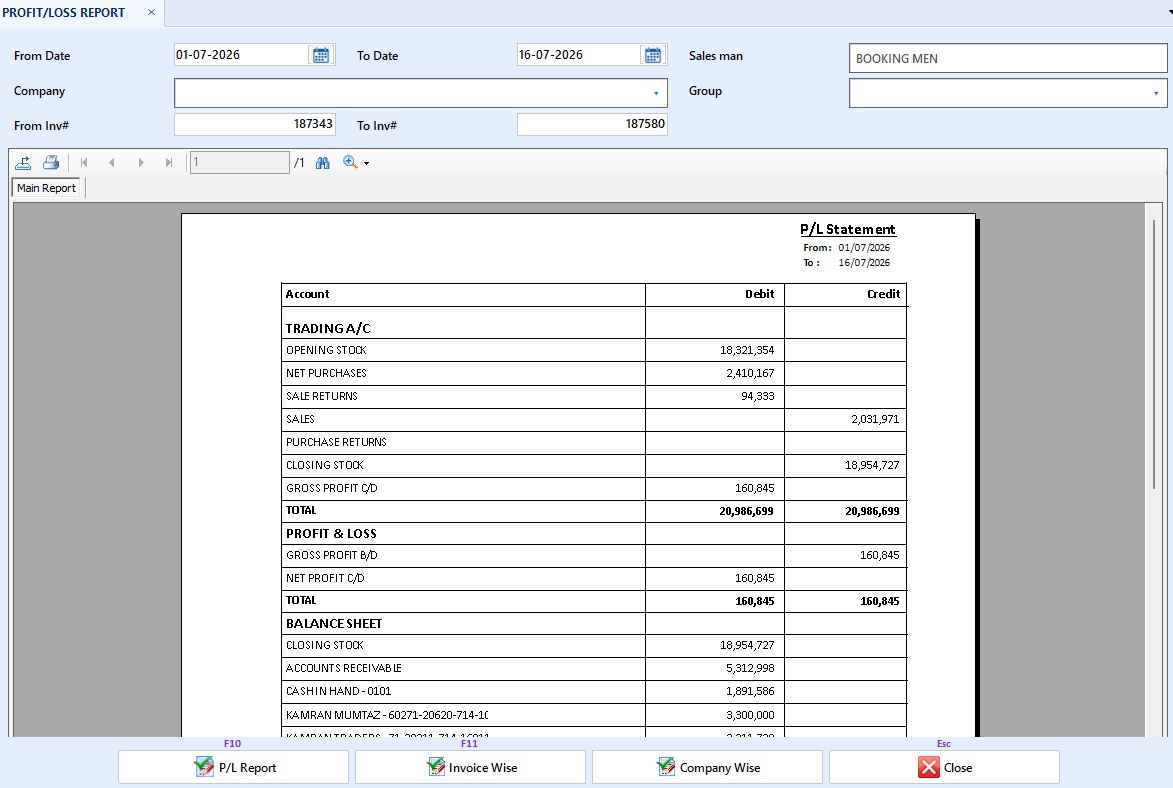Expand the Group dropdown
Image resolution: width=1173 pixels, height=788 pixels.
1156,94
